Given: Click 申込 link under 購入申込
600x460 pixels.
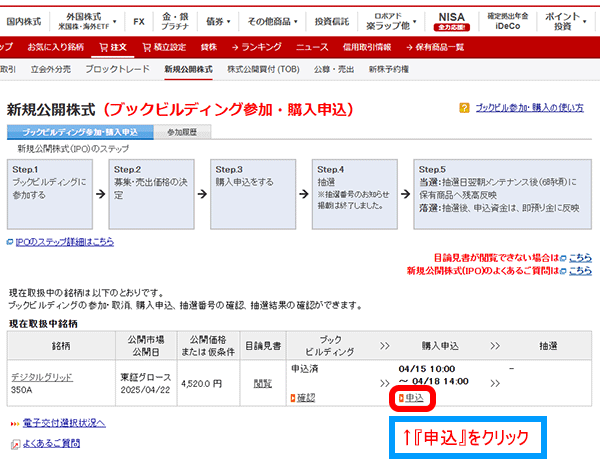Looking at the screenshot, I should [x=414, y=398].
